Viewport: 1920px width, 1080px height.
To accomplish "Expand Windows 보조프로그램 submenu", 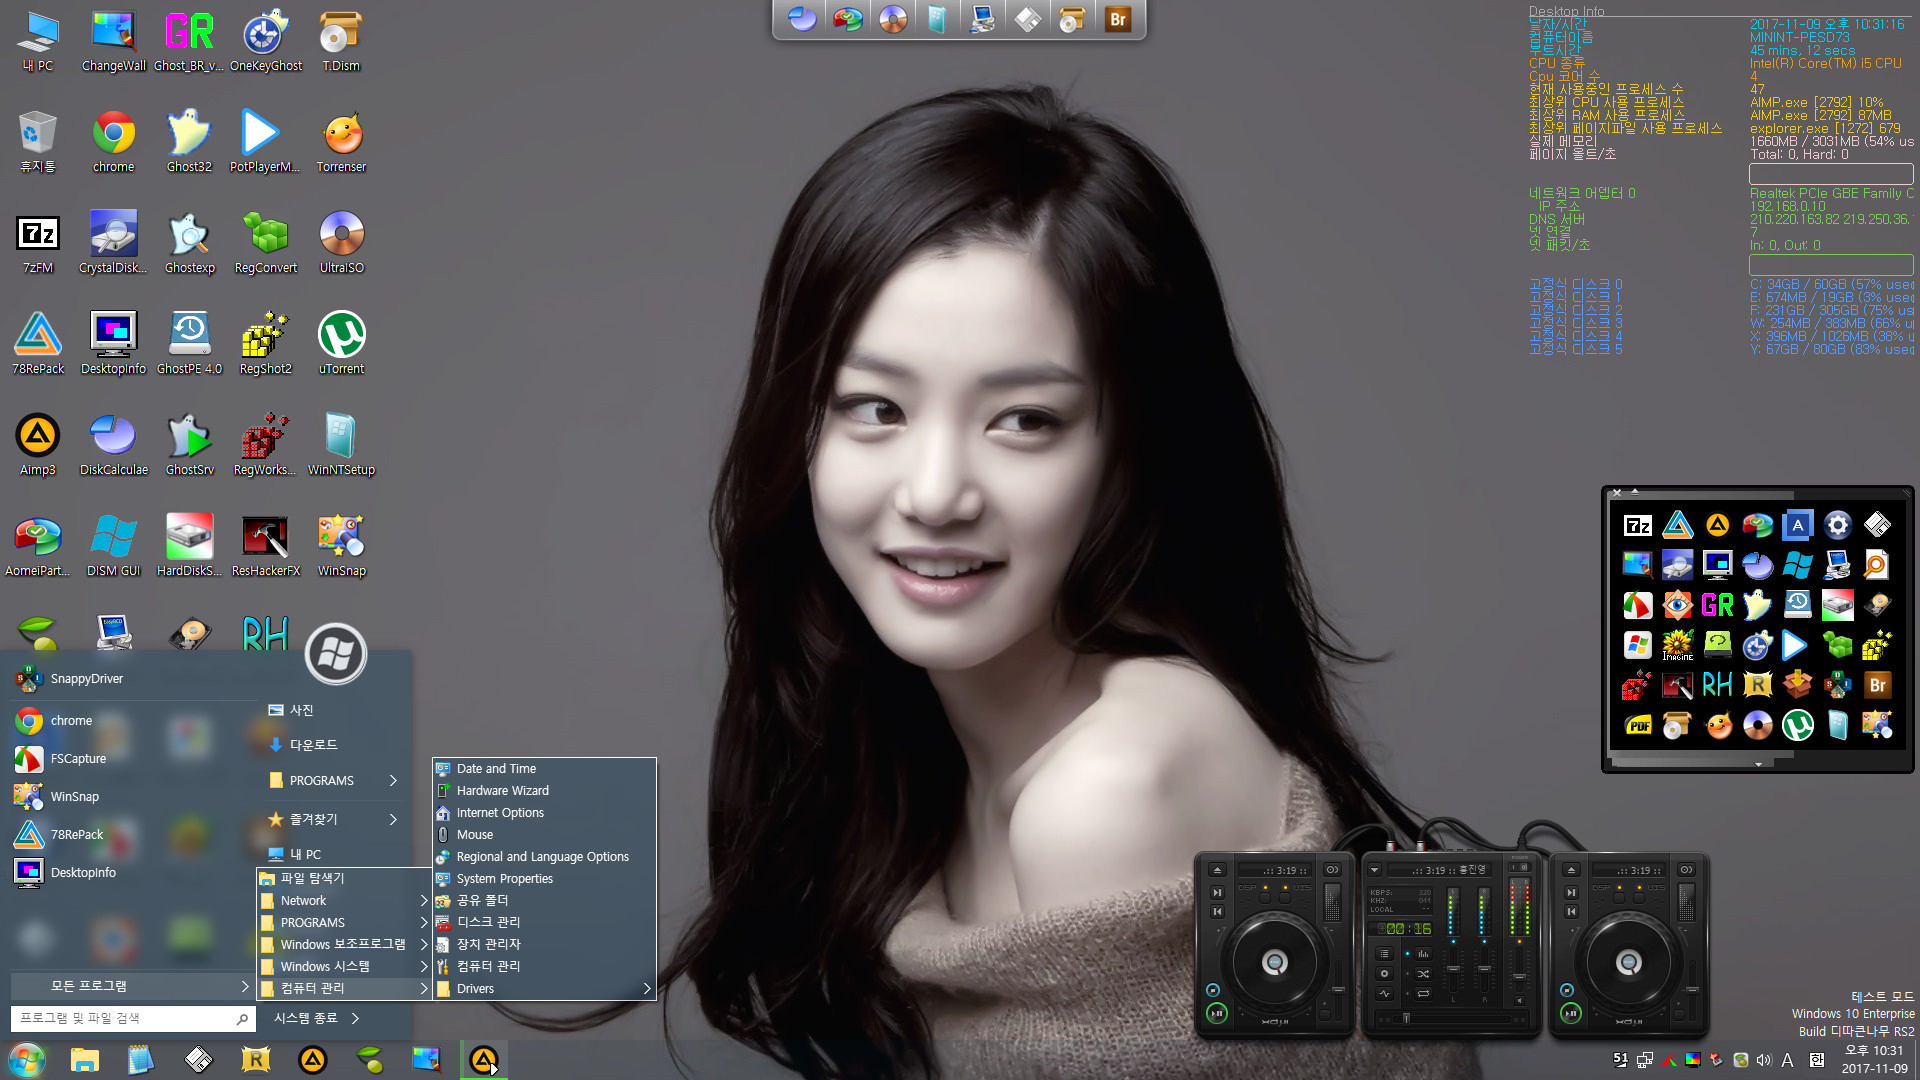I will coord(344,945).
